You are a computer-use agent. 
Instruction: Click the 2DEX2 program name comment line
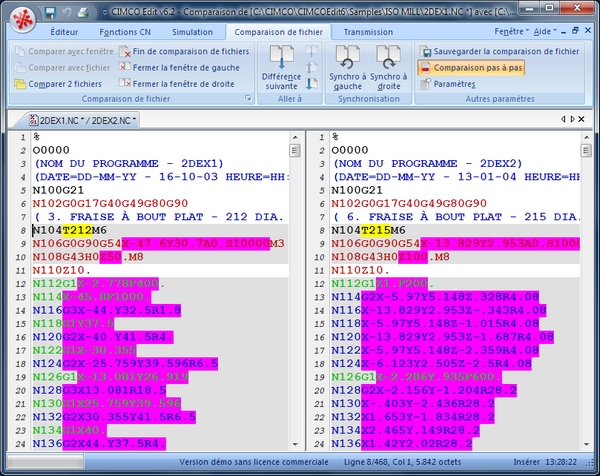pyautogui.click(x=427, y=163)
